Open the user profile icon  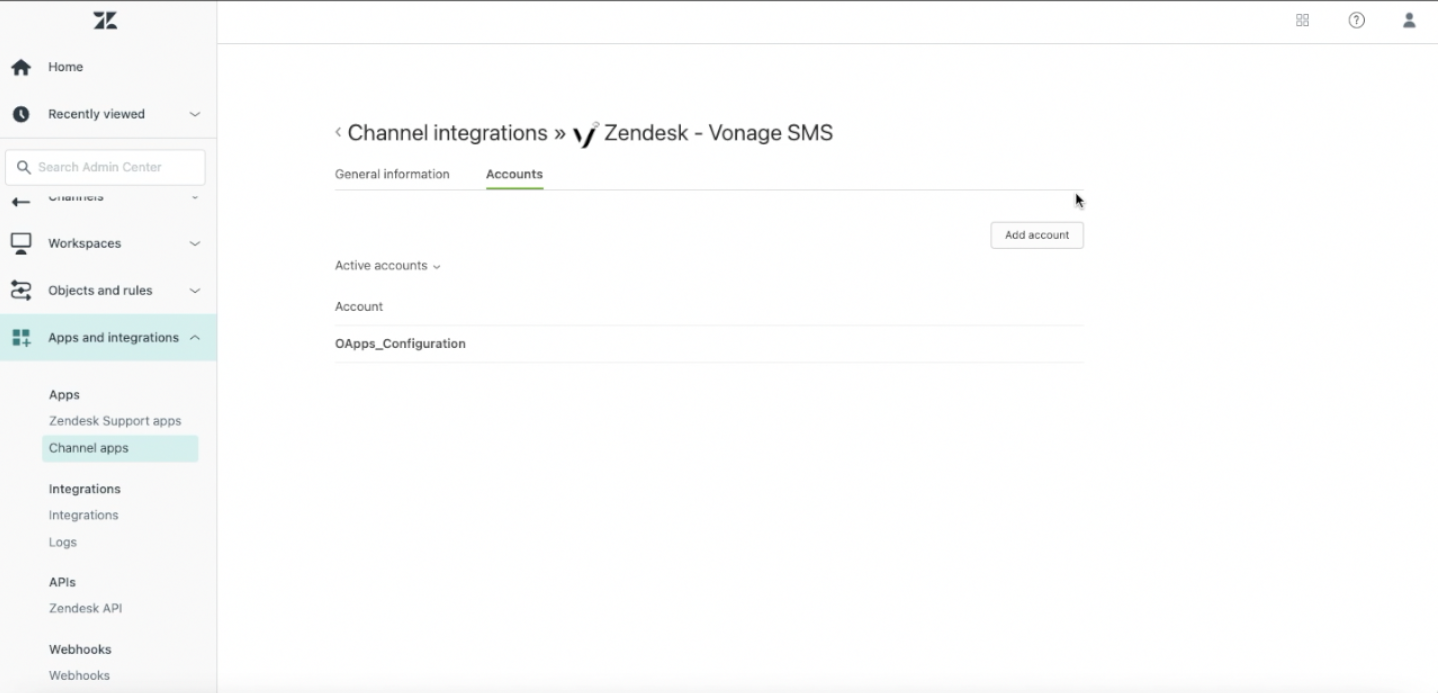tap(1409, 20)
